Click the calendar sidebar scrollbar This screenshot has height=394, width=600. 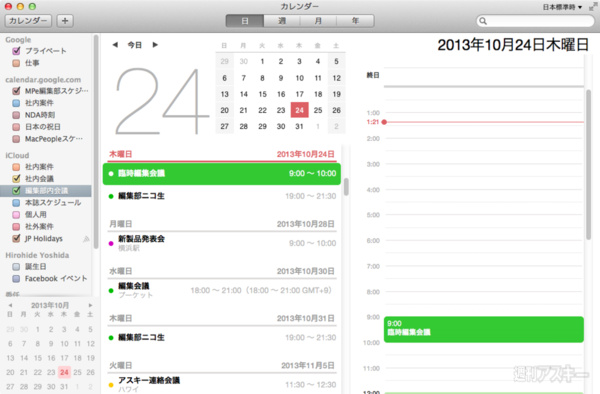pyautogui.click(x=96, y=142)
